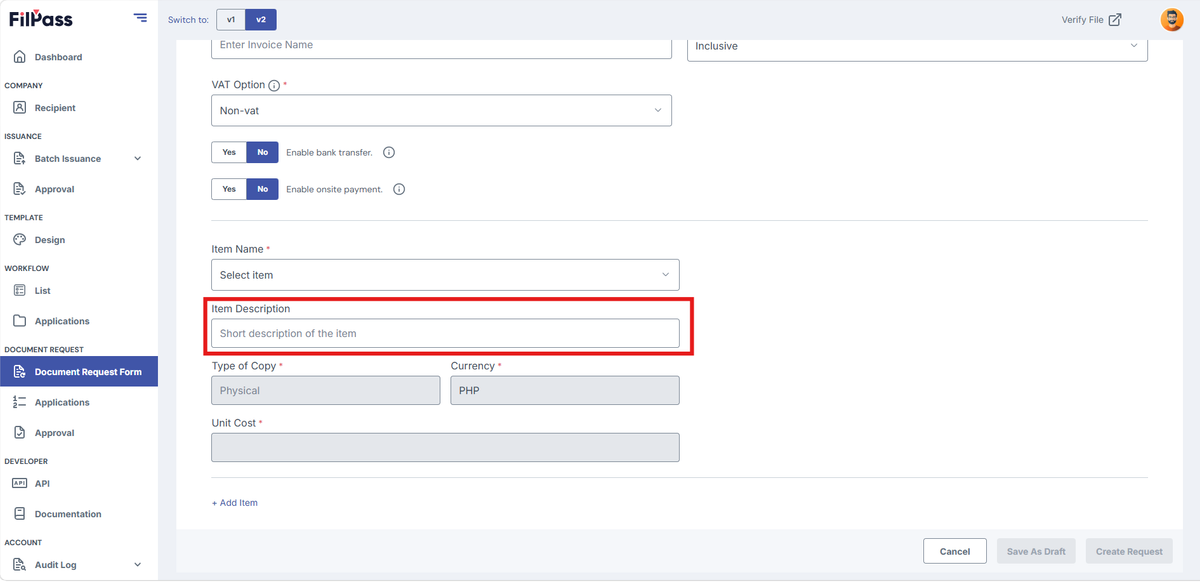The image size is (1200, 582).
Task: Switch to version v1
Action: tap(231, 20)
